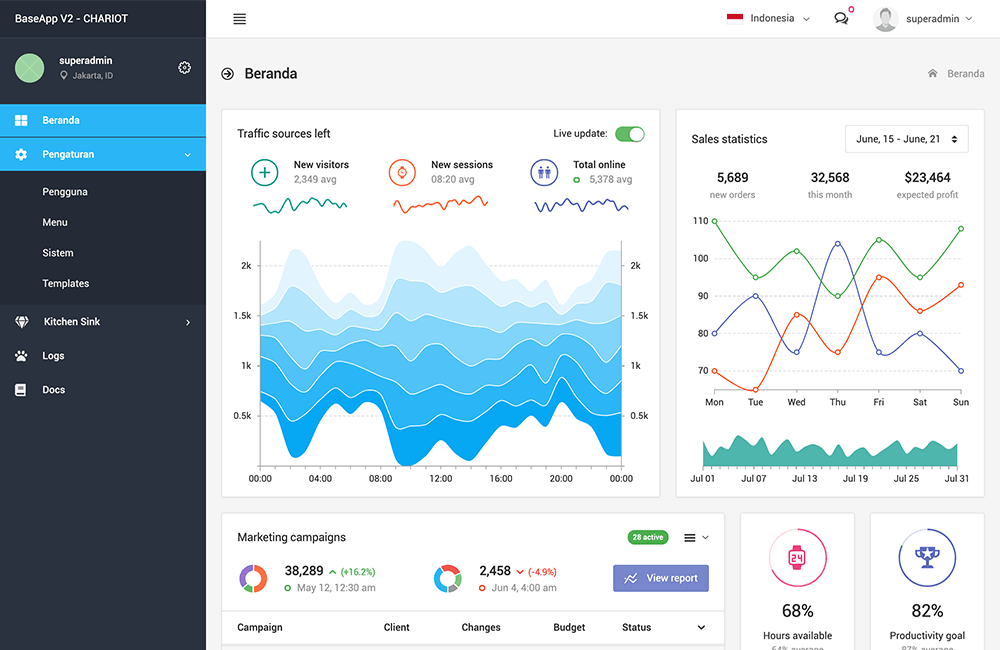Click the Kitchen Sink diamond icon

pyautogui.click(x=22, y=322)
